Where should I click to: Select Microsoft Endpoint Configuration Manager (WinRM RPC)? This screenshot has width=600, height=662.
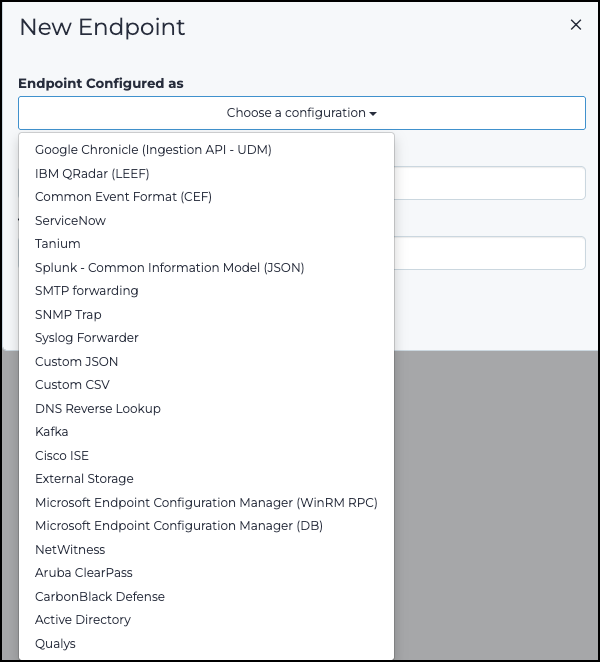coord(206,502)
